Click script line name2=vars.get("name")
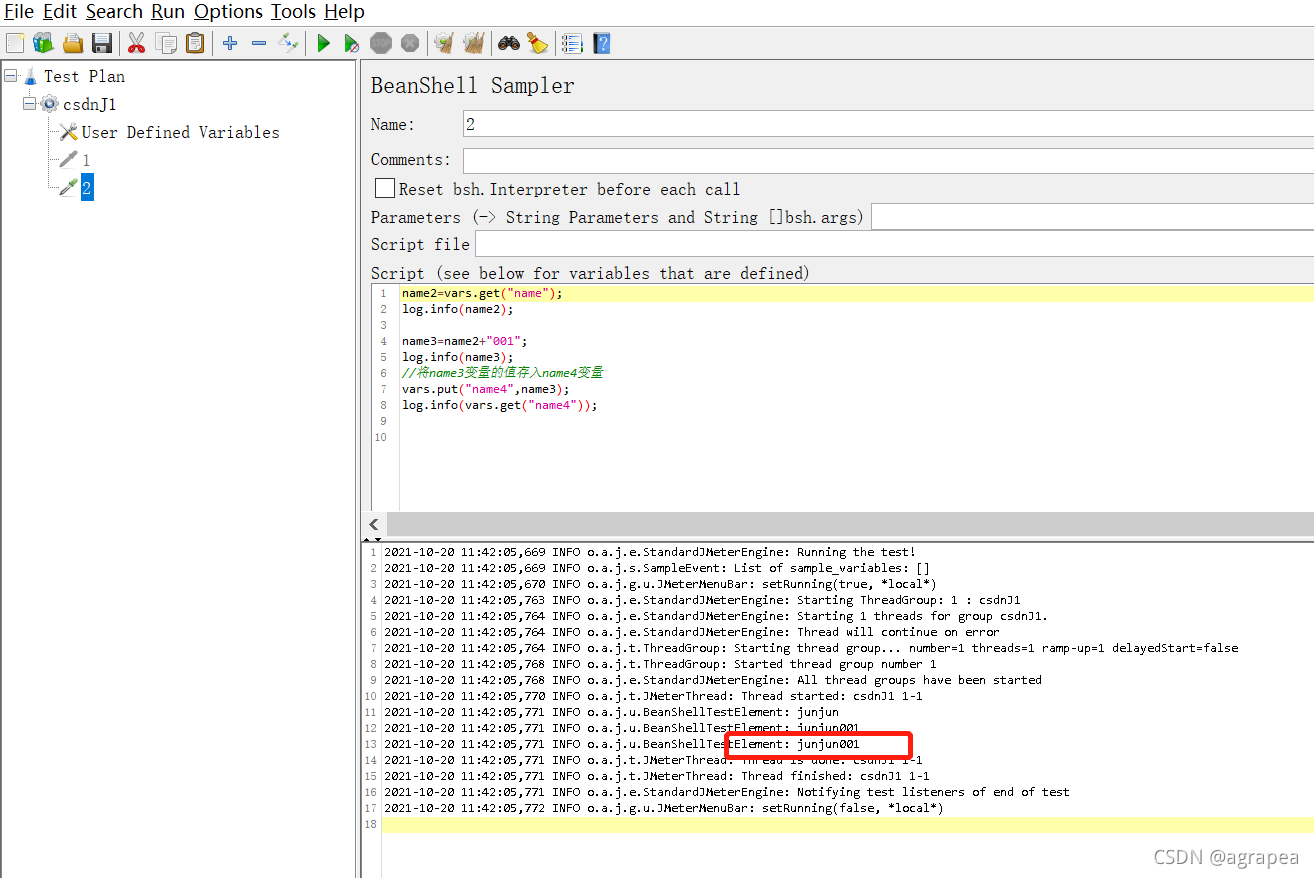 pos(482,293)
